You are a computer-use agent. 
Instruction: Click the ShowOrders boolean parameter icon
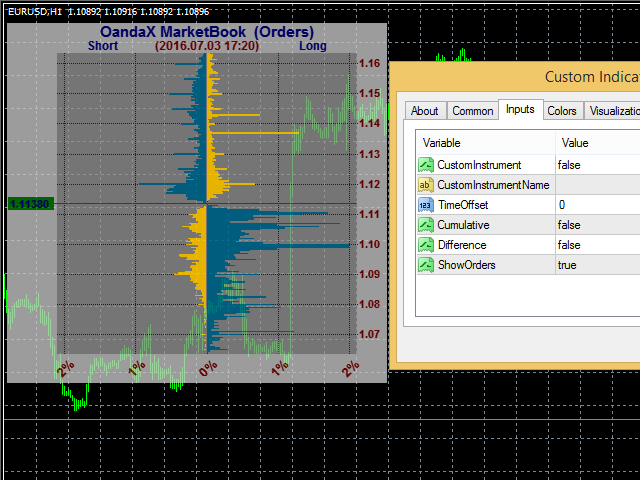(x=426, y=265)
